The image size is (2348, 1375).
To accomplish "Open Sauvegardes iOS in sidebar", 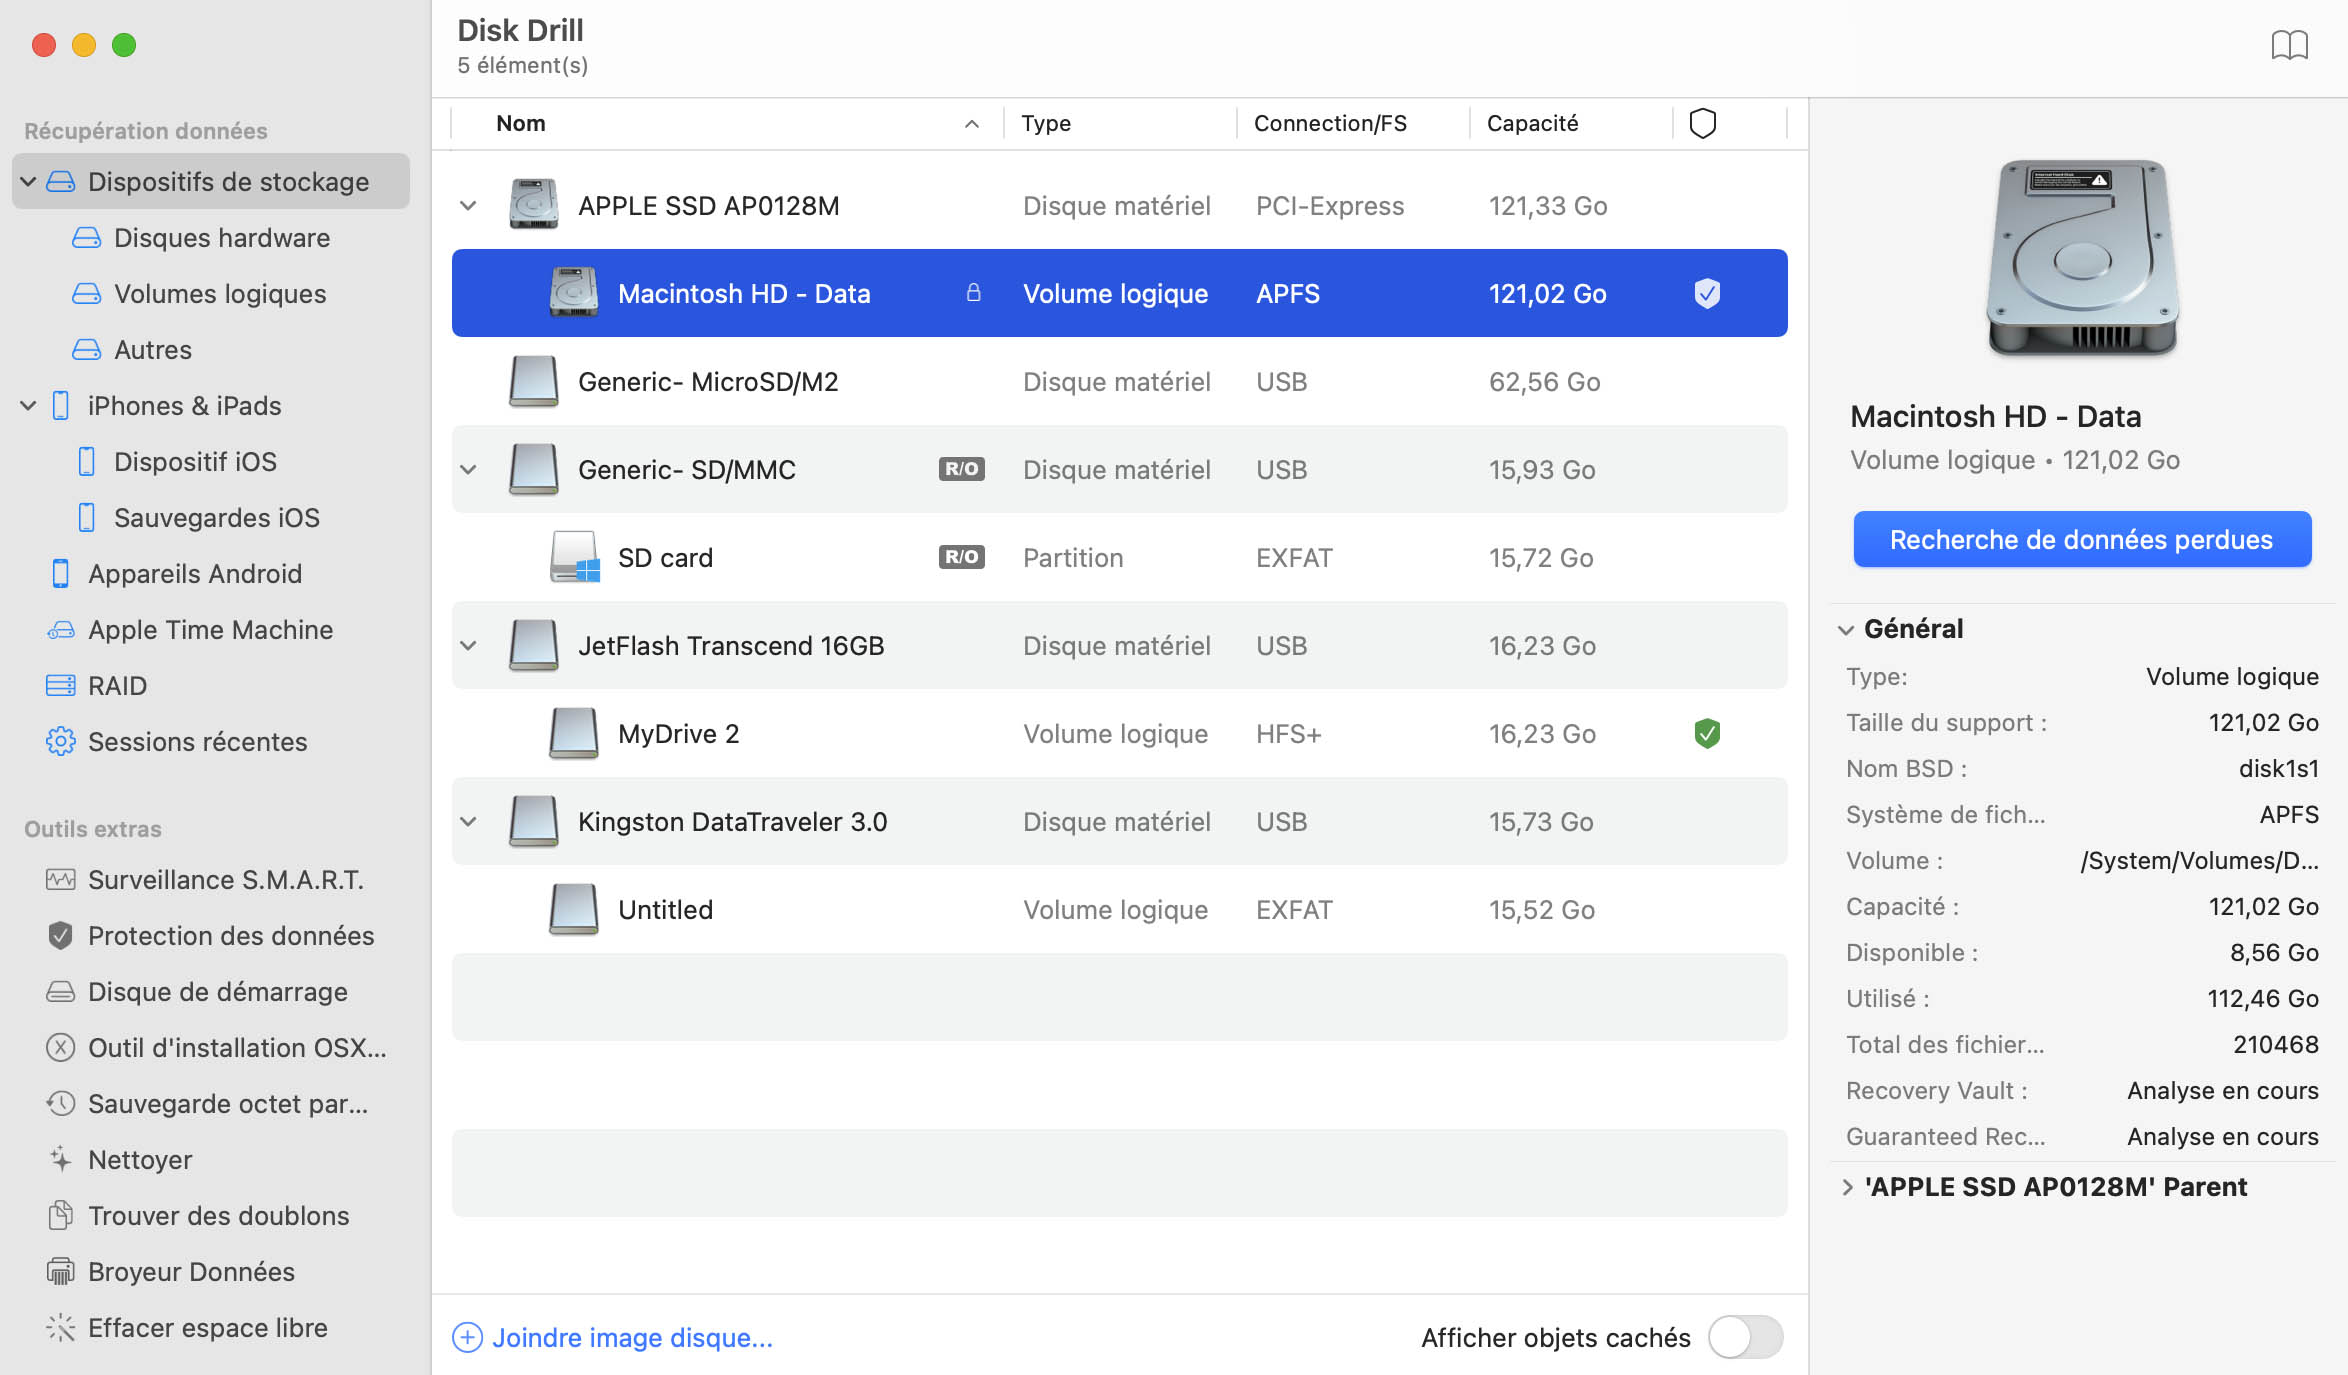I will [217, 517].
